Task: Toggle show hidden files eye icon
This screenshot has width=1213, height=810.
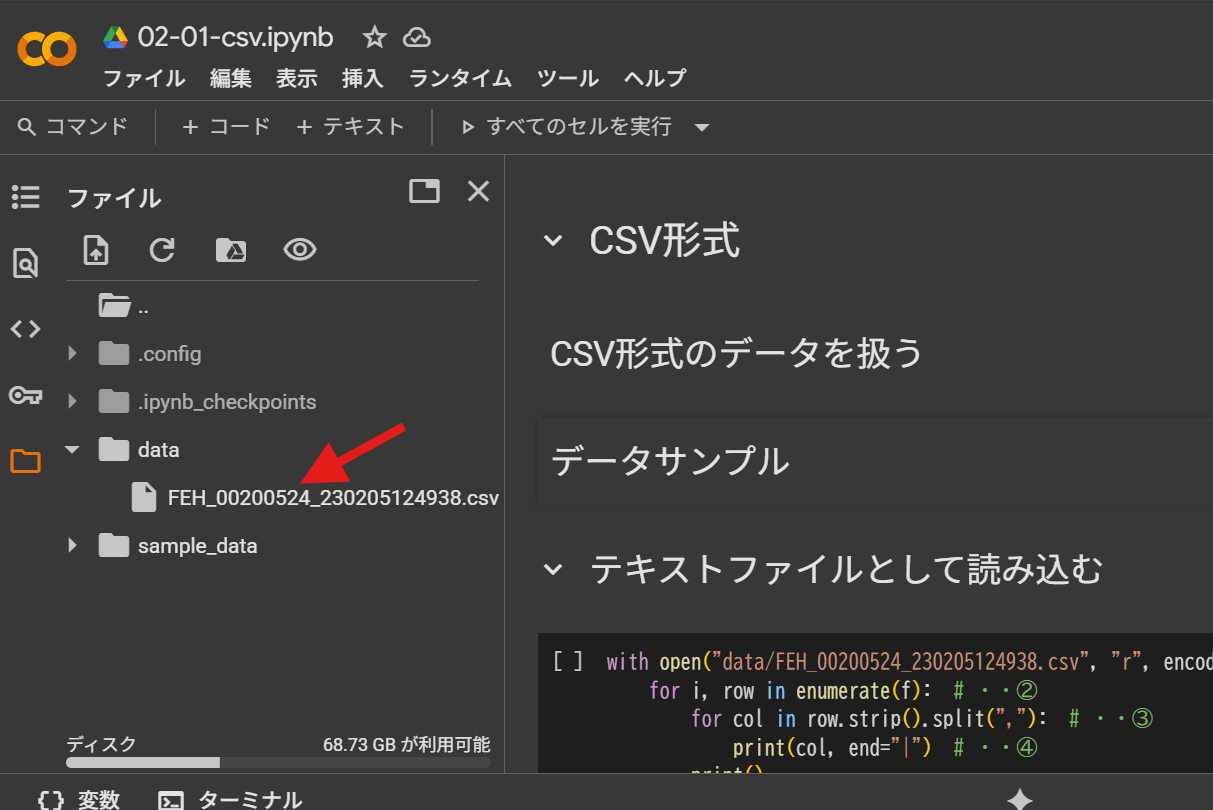Action: click(300, 250)
